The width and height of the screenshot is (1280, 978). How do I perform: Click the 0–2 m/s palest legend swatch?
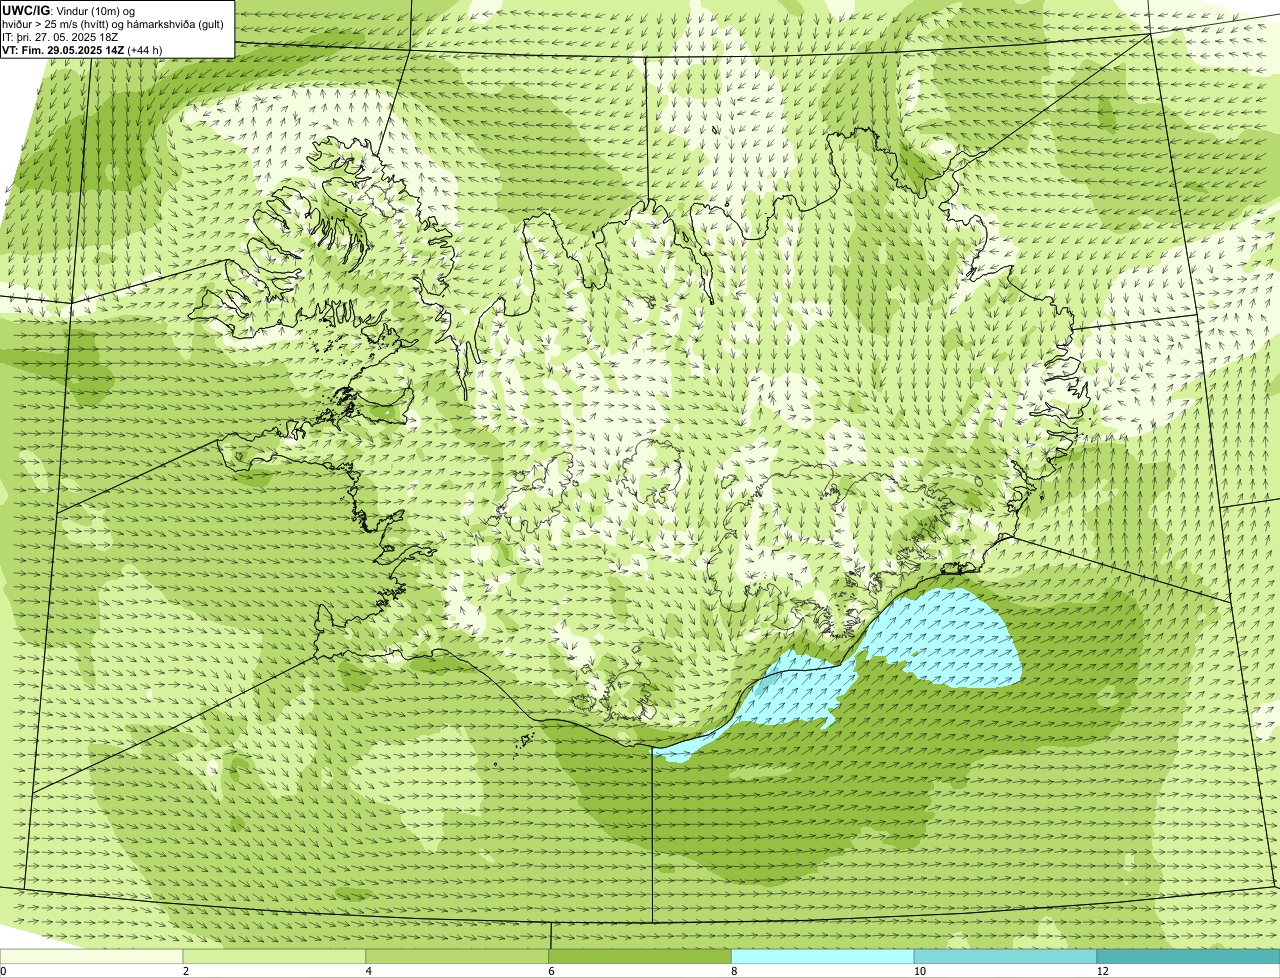[x=92, y=956]
